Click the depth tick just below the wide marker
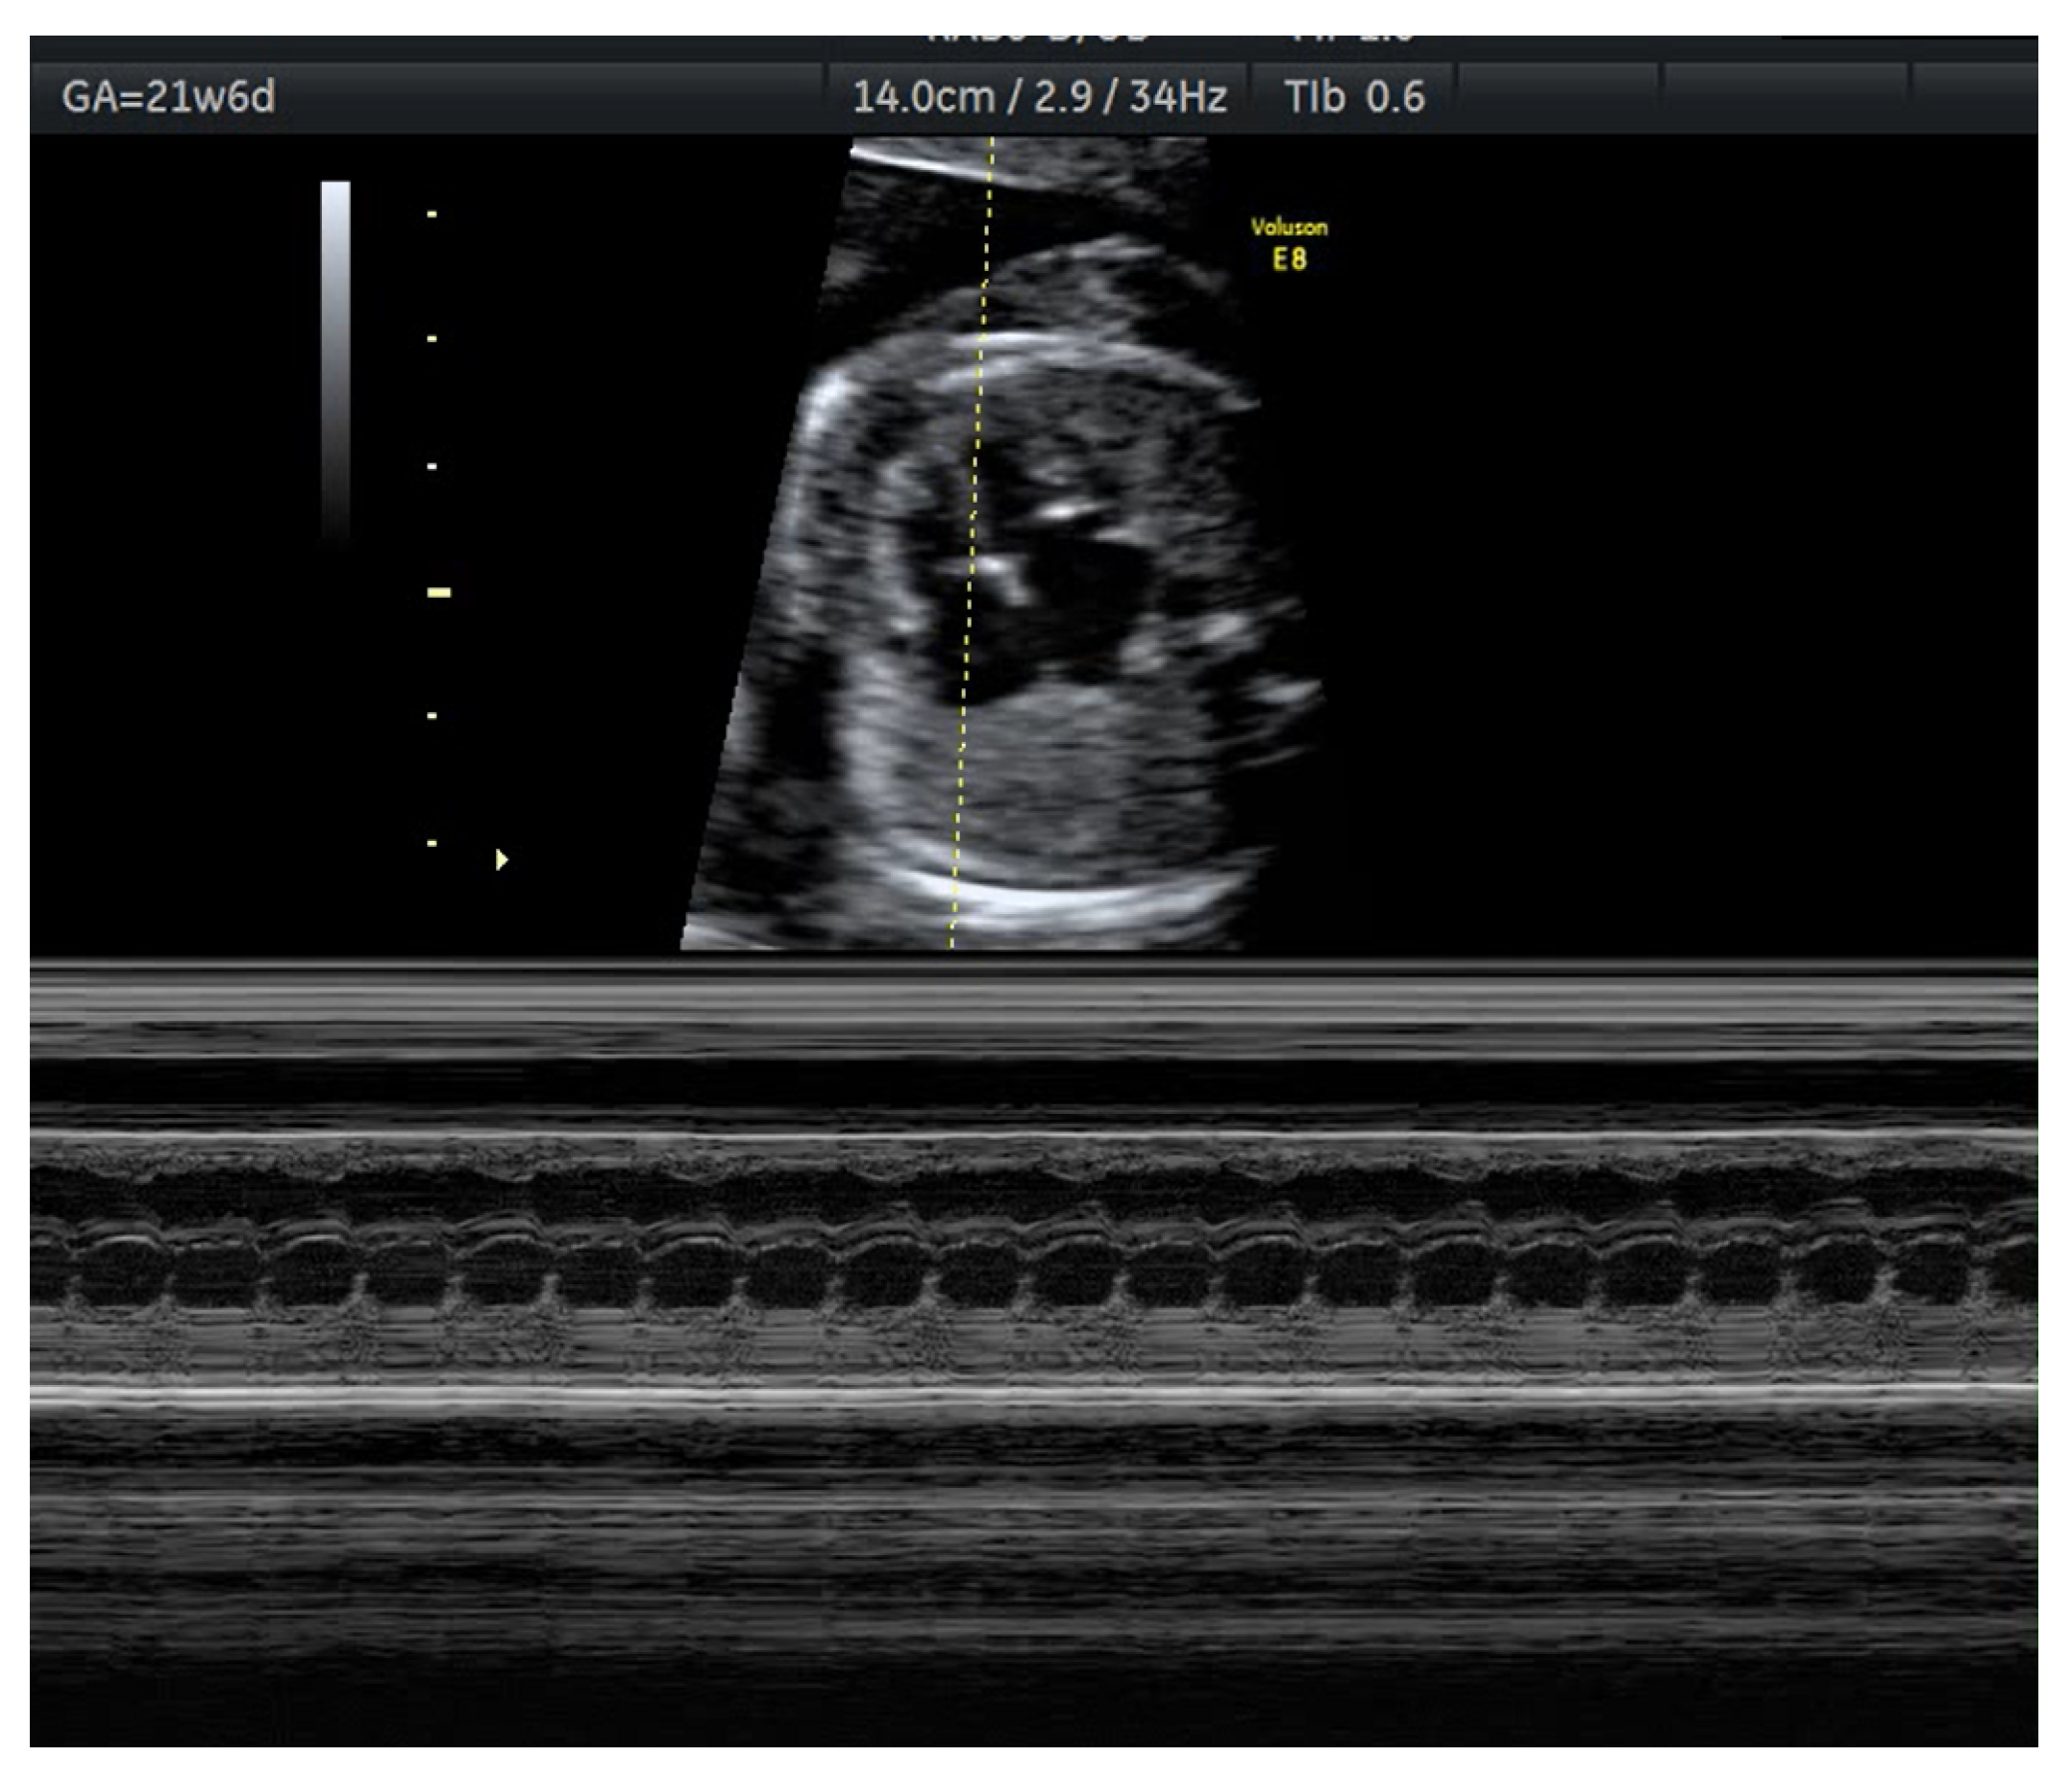Screen dimensions: 2072x1781 click(x=432, y=716)
